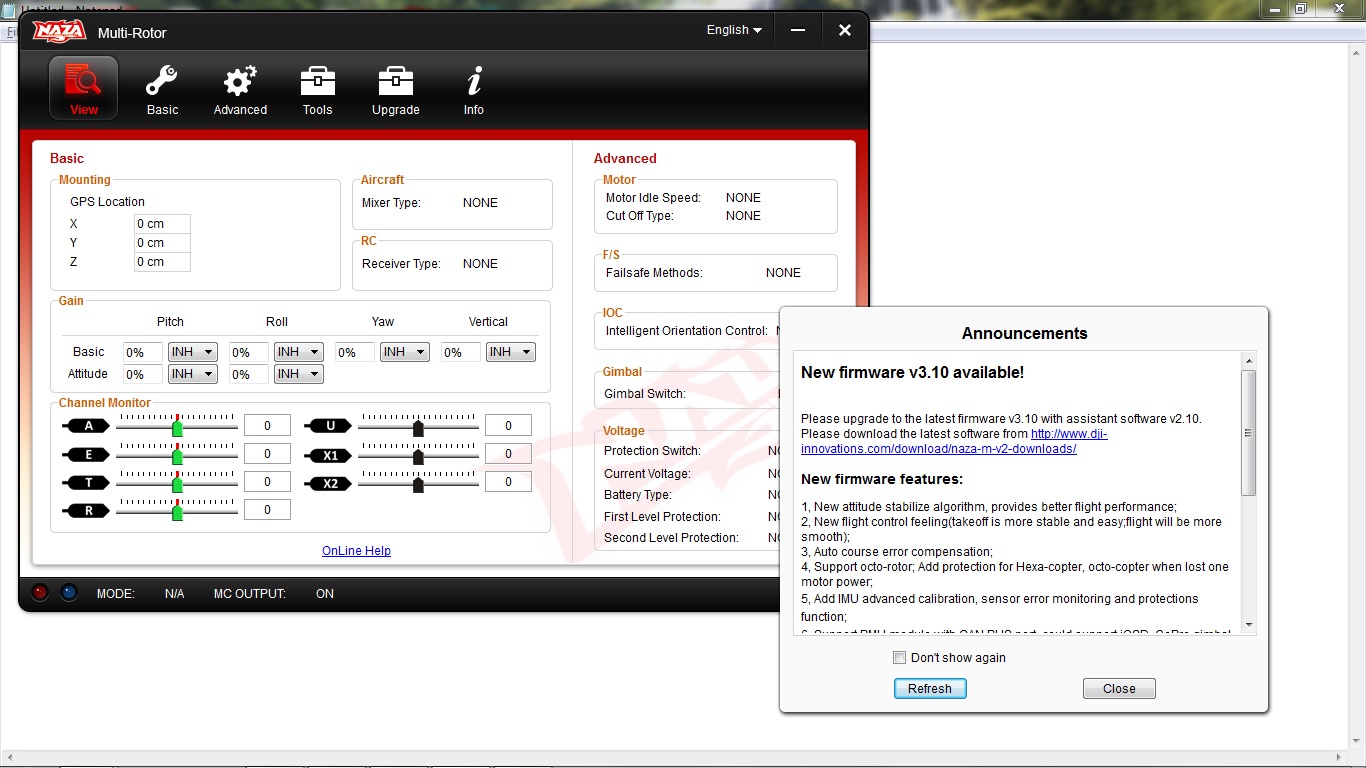
Task: Click the channel T slider handle
Action: pos(177,484)
